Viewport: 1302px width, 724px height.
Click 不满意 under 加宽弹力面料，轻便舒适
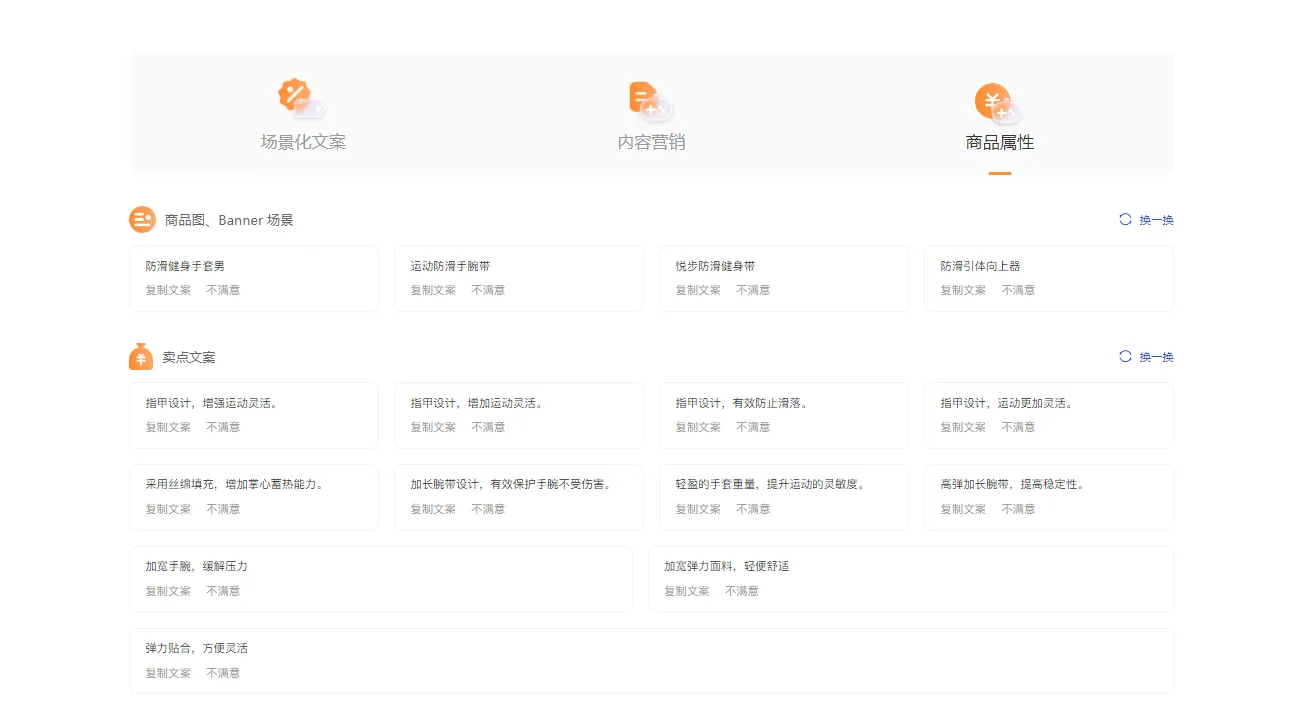742,591
